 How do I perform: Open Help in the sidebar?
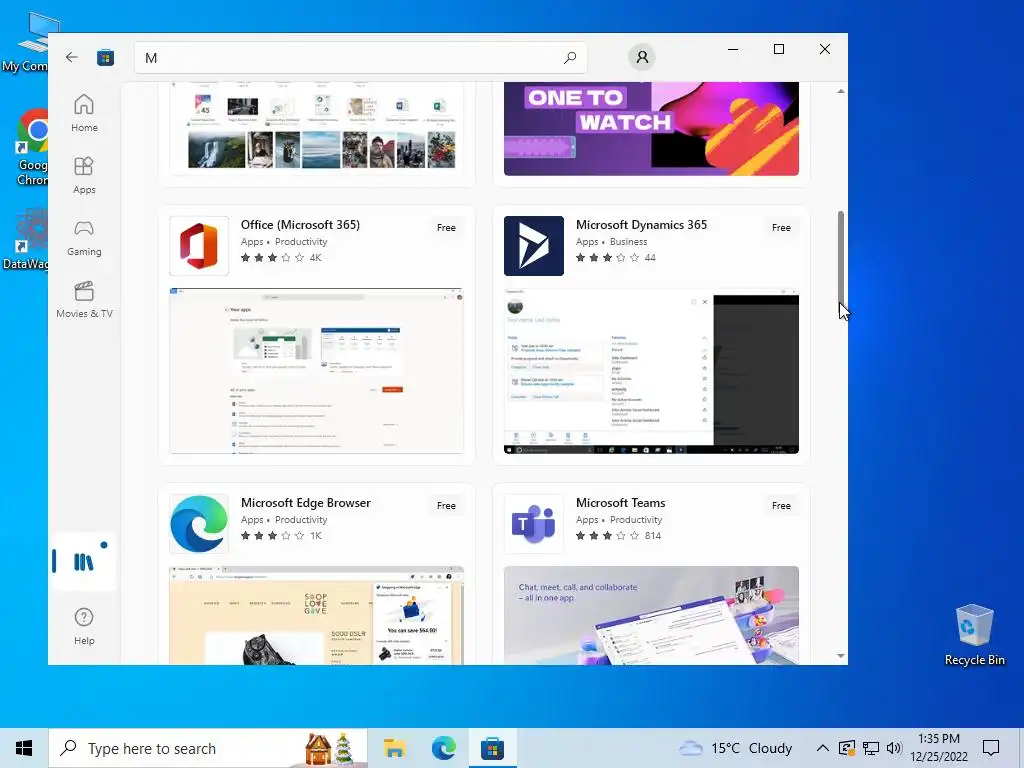click(84, 626)
